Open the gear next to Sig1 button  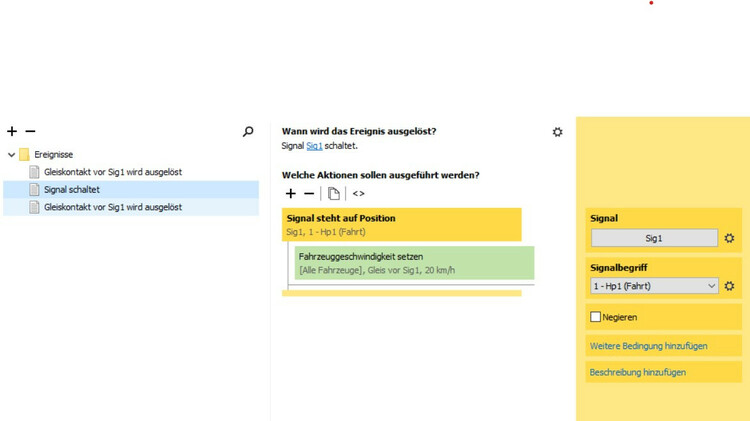(x=730, y=238)
